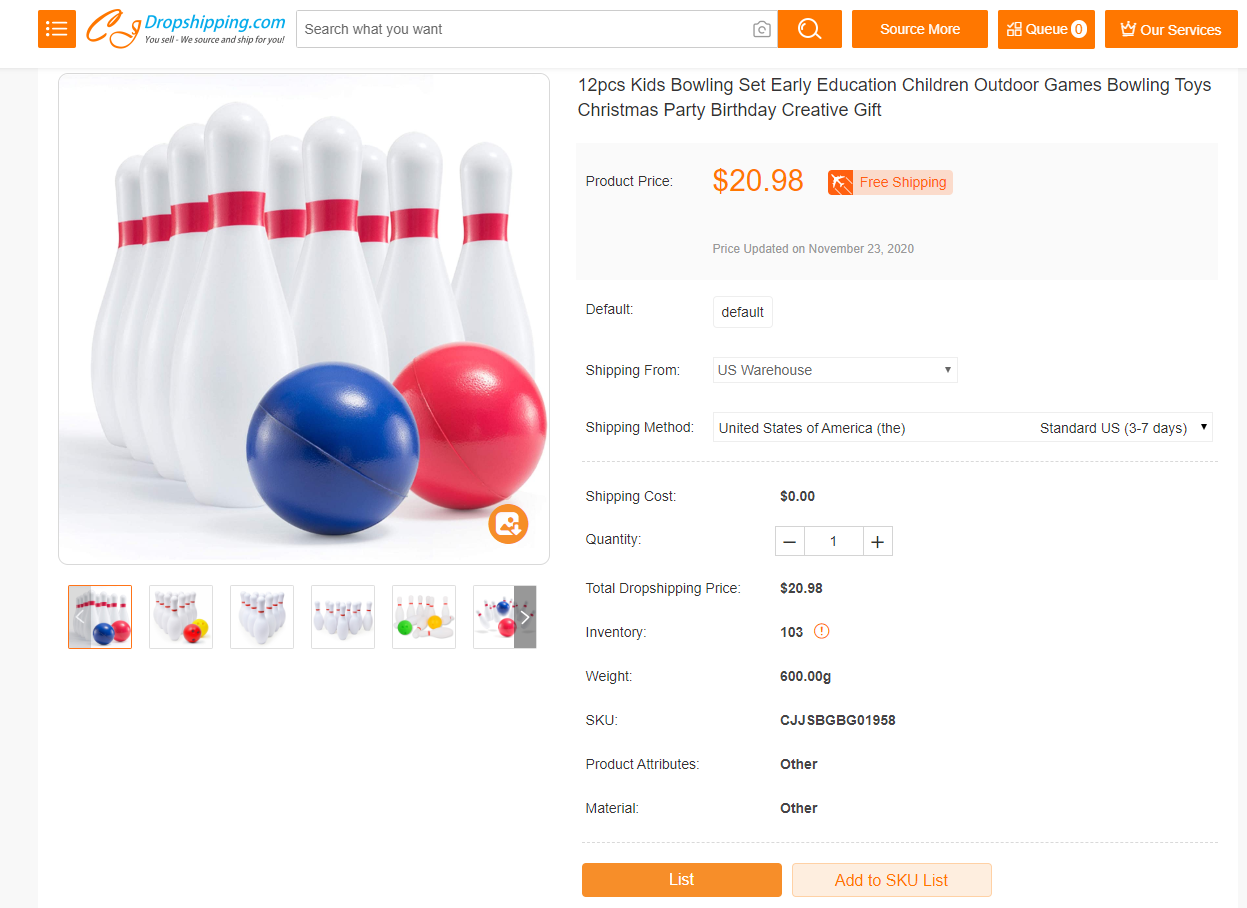This screenshot has height=908, width=1247.
Task: Select the 'default' variant option
Action: click(x=742, y=312)
